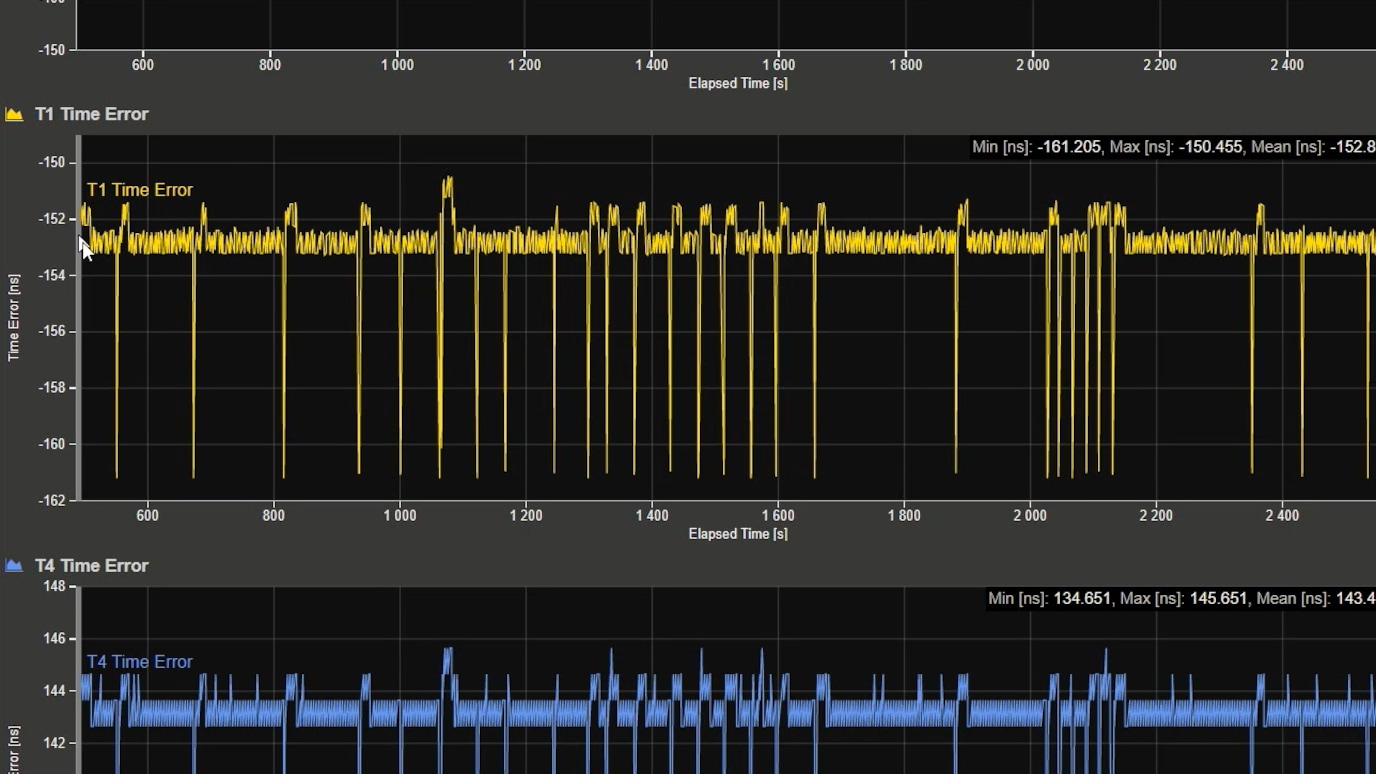1376x774 pixels.
Task: Click the T1 Time Error [ns] vertical axis label
Action: pos(14,317)
